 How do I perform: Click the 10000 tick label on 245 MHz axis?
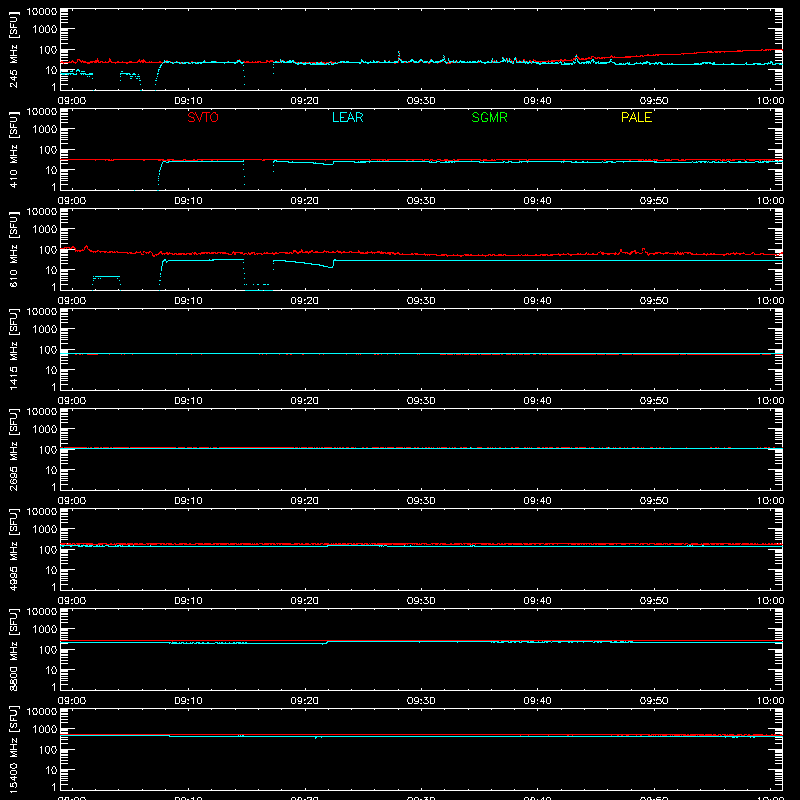click(42, 12)
